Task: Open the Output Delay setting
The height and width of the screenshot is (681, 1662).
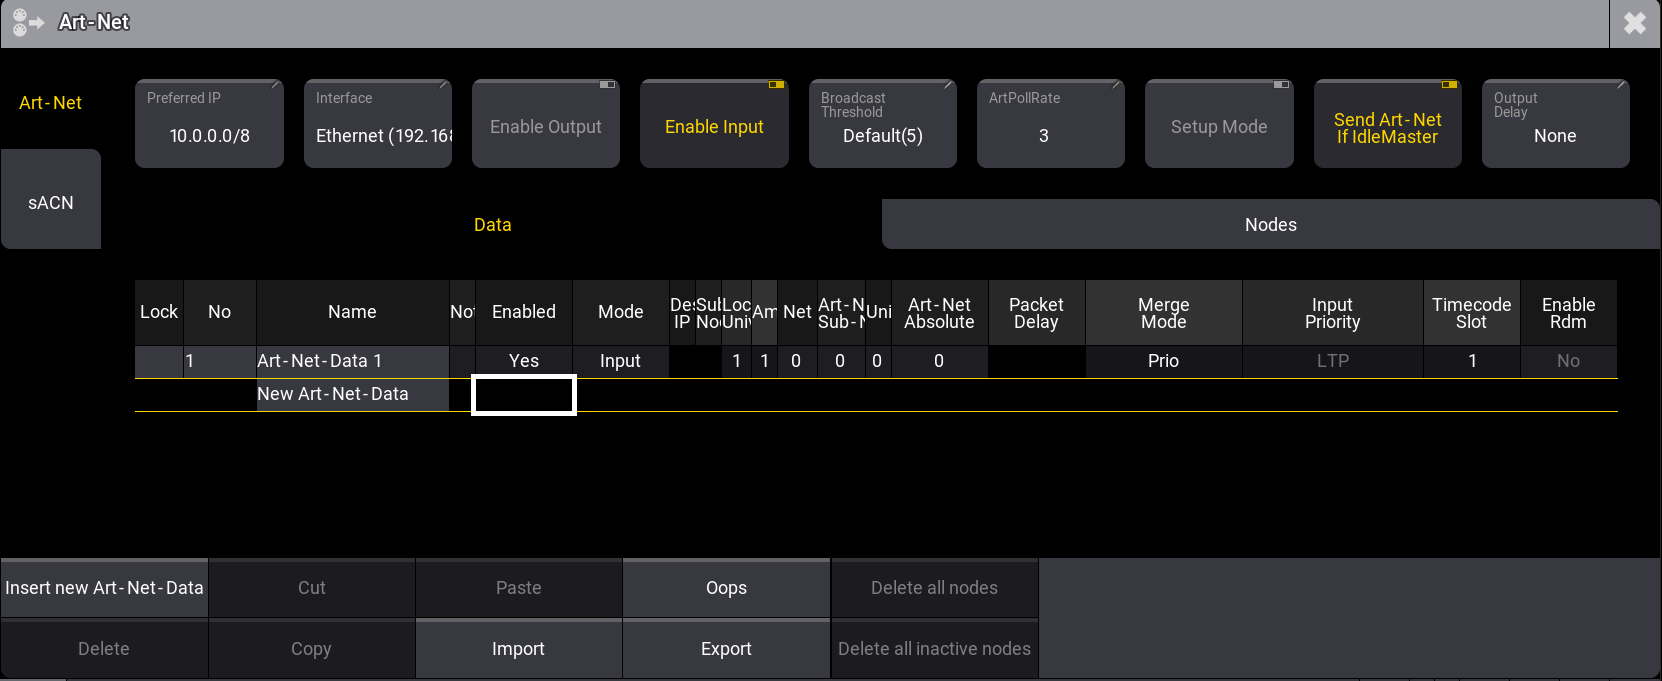Action: pos(1555,125)
